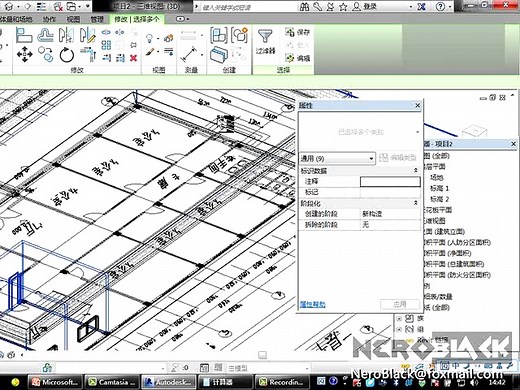This screenshot has width=520, height=390.
Task: Select Mirror - Draw Axis tool
Action: [x=87, y=35]
